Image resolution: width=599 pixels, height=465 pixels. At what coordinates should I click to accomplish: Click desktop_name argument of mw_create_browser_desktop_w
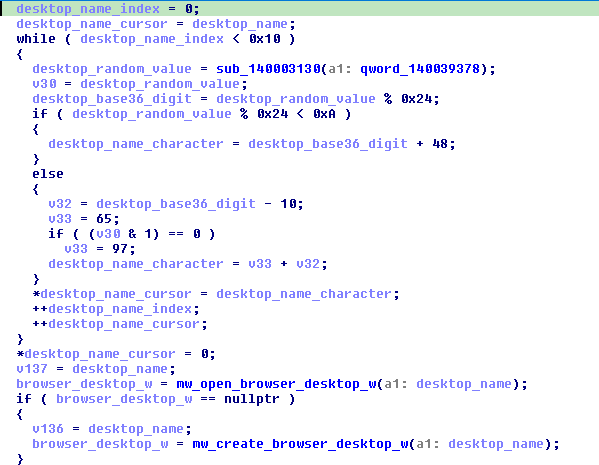(x=496, y=444)
